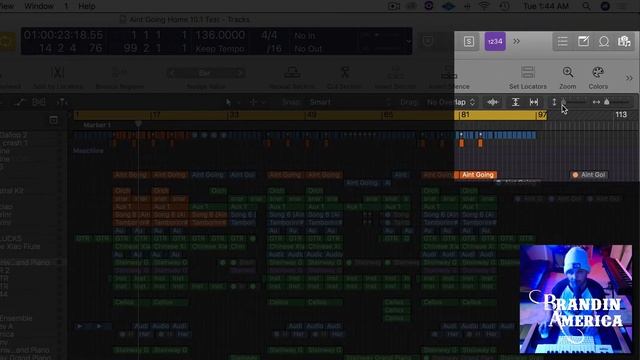Click the Set Locators toolbar icon
The width and height of the screenshot is (640, 360).
528,73
